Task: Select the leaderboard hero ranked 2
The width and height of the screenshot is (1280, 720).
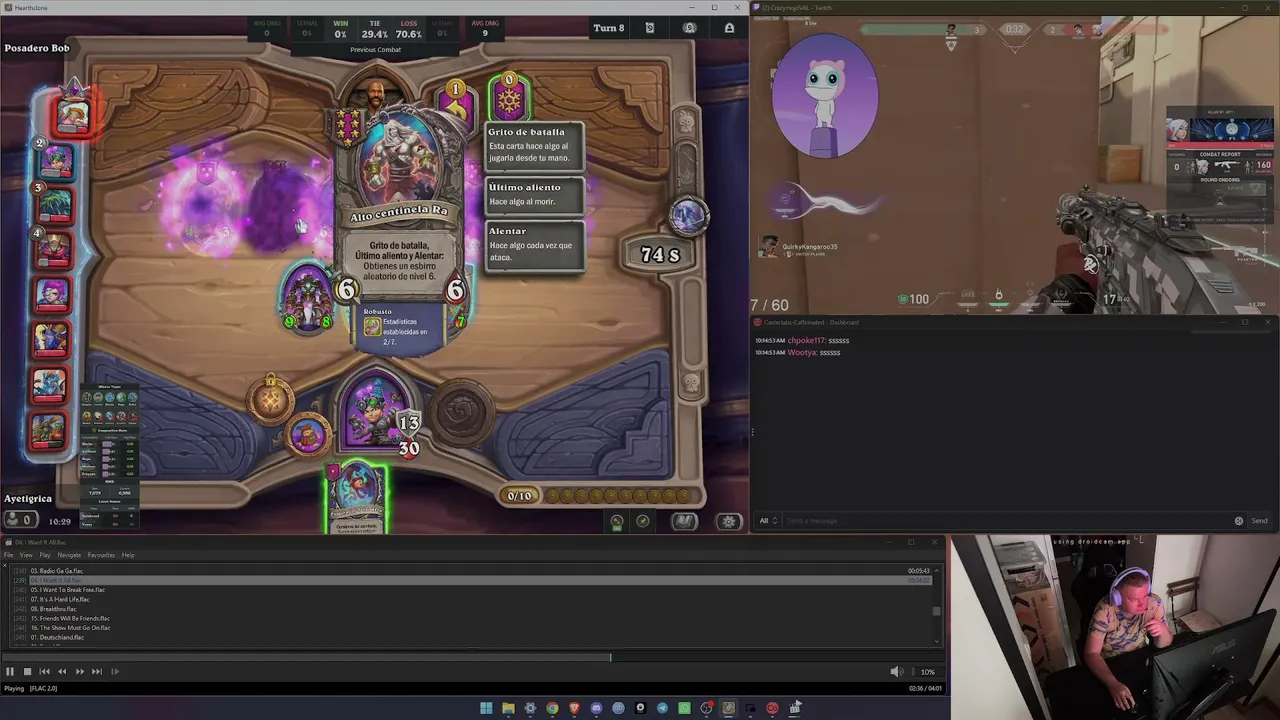Action: point(56,162)
